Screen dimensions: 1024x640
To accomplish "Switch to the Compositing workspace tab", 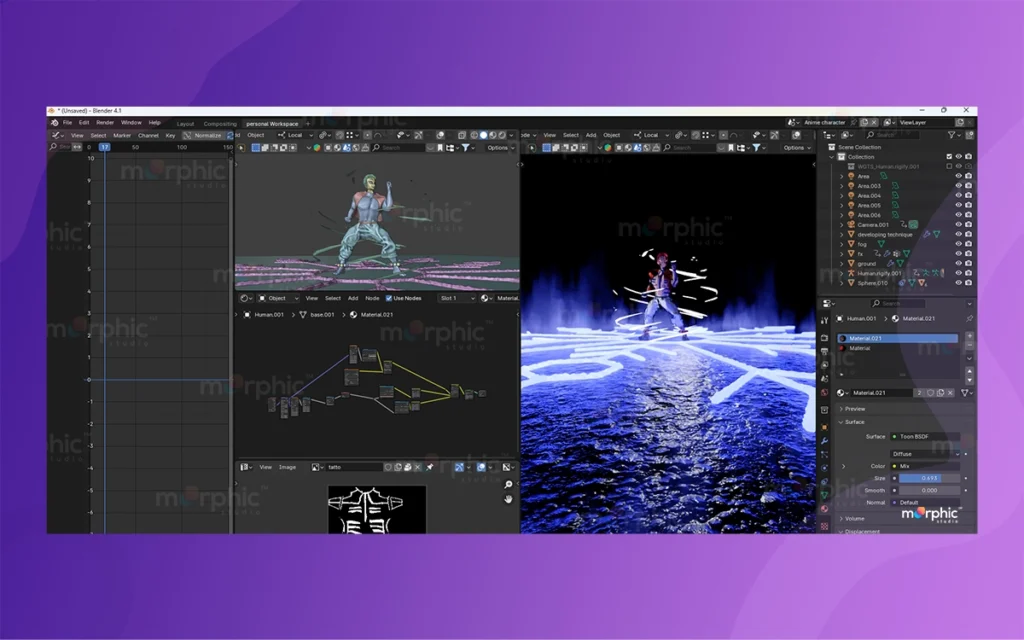I will click(220, 124).
